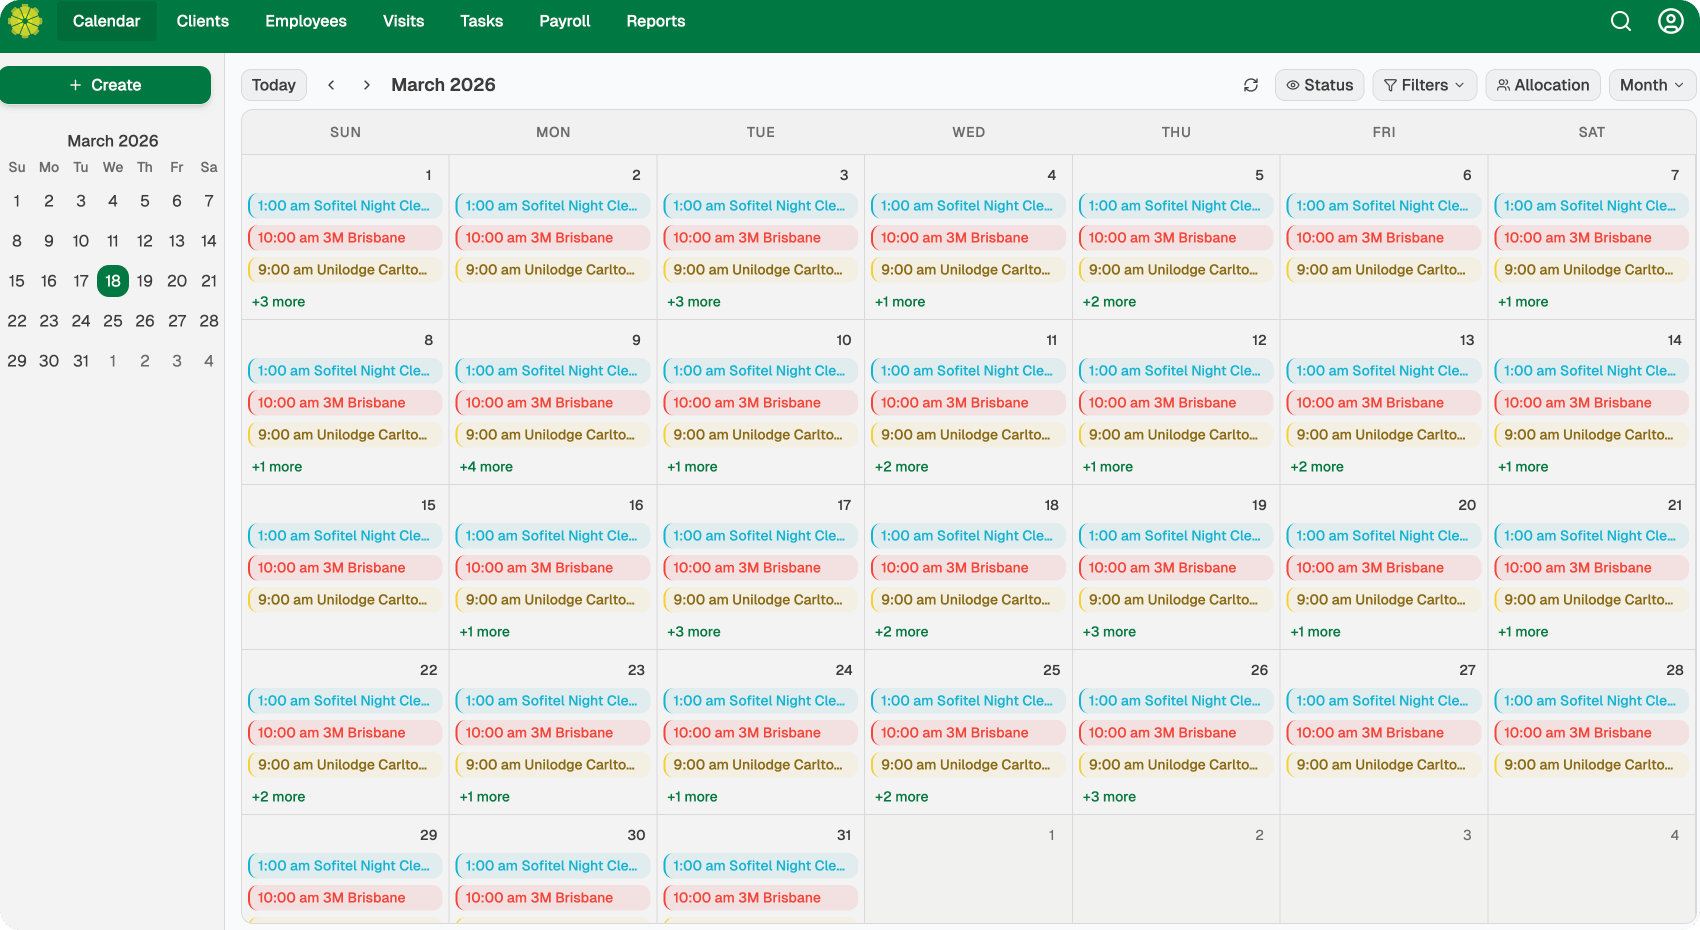Open the Month view selector
The width and height of the screenshot is (1700, 930).
pyautogui.click(x=1651, y=85)
